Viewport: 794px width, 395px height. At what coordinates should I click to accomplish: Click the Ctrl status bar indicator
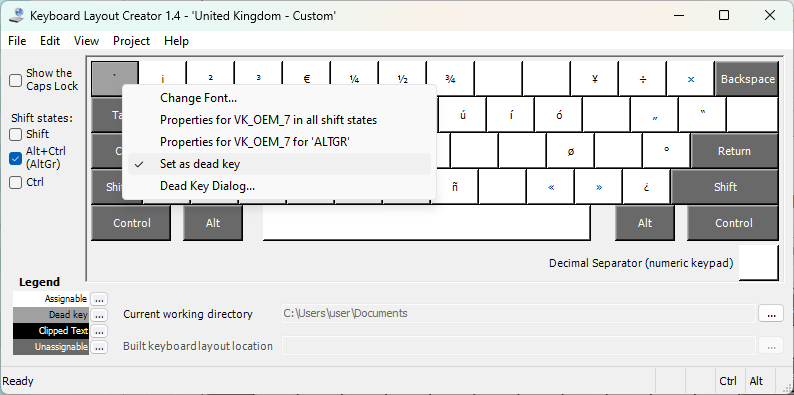point(728,381)
